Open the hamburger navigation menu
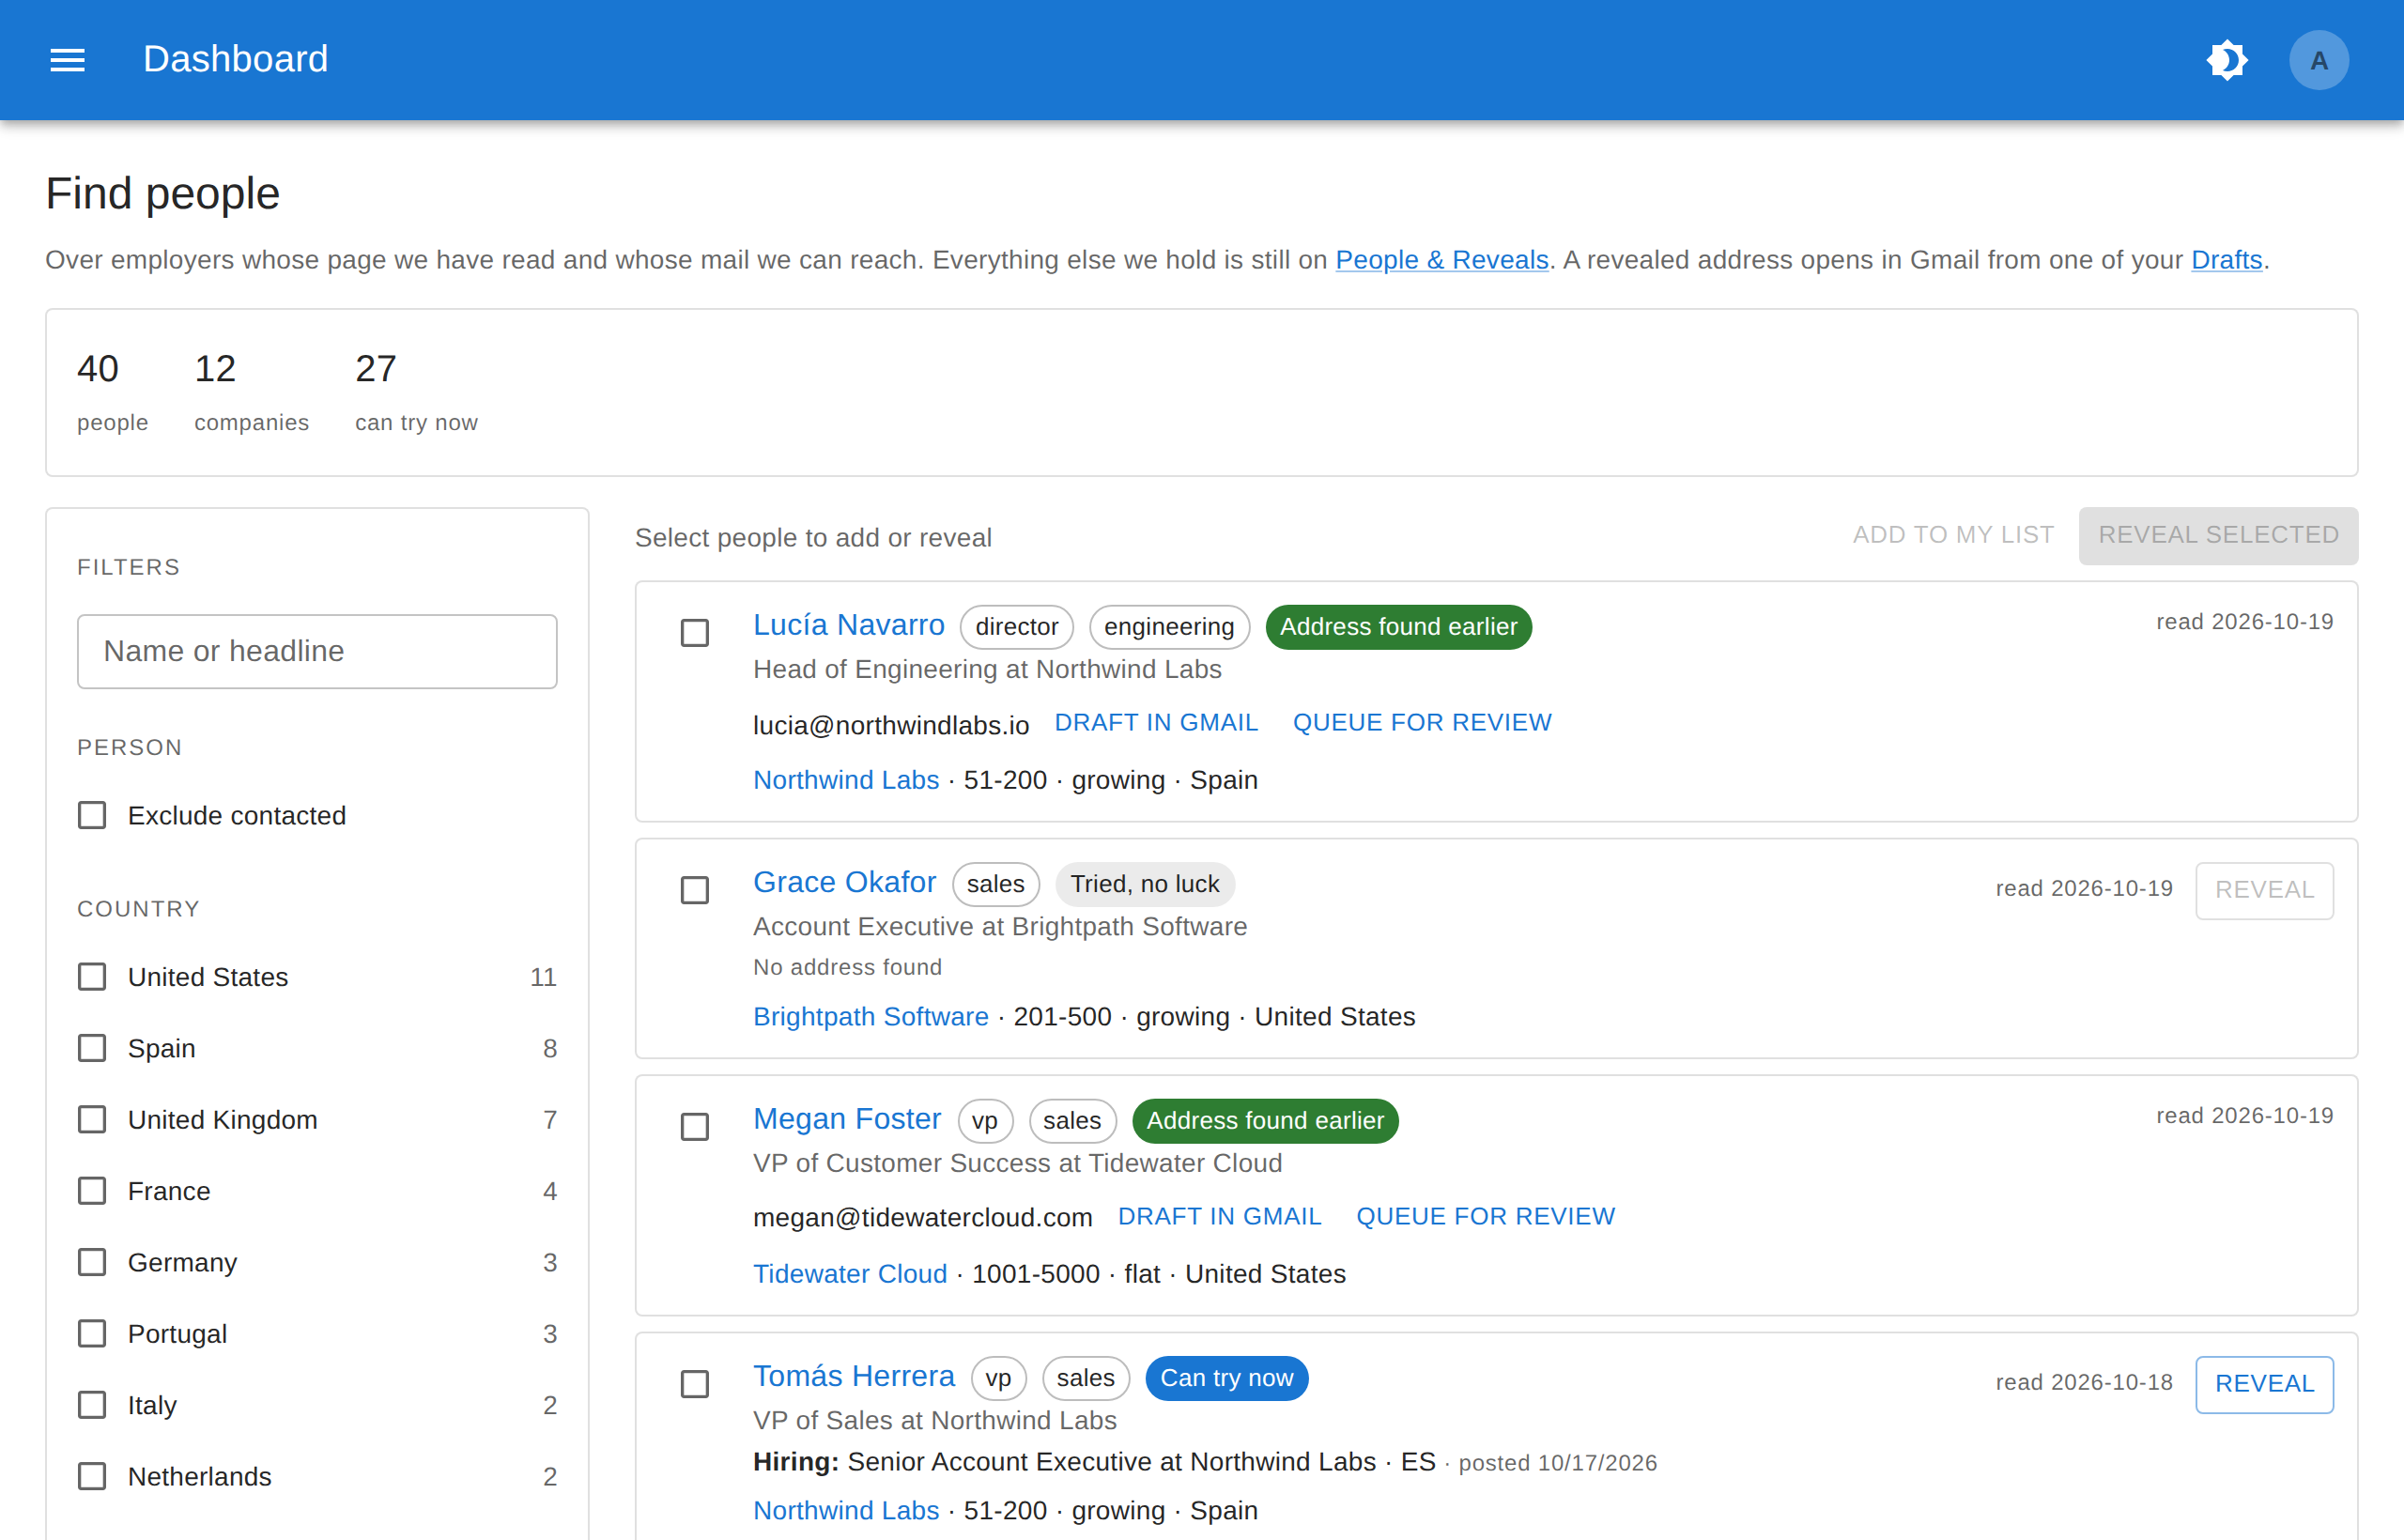 pyautogui.click(x=67, y=60)
